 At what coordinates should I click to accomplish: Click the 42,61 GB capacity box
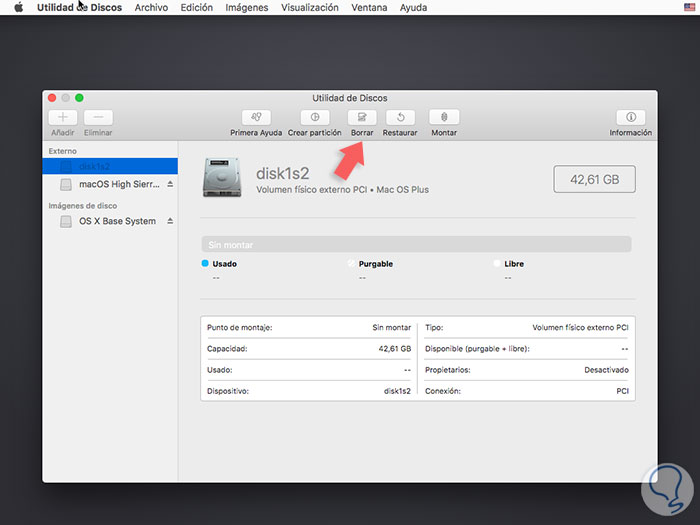[x=595, y=179]
